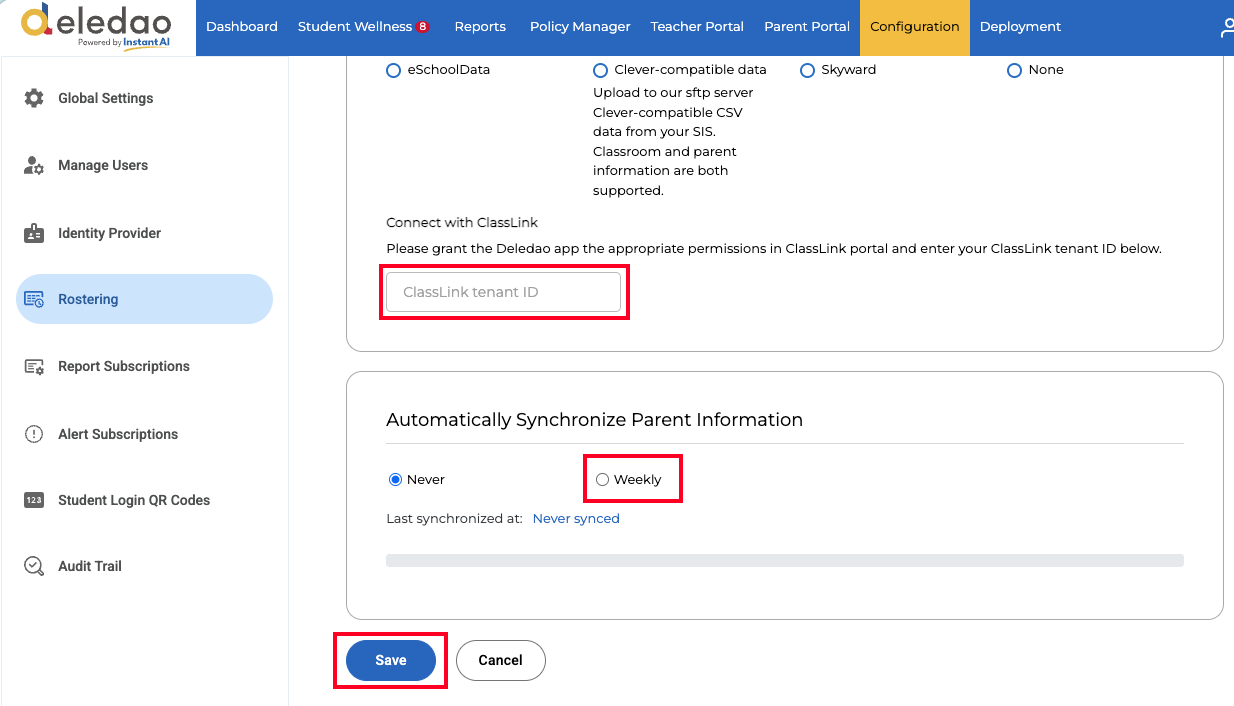The image size is (1234, 706).
Task: Click the Report Subscriptions icon
Action: tap(34, 366)
